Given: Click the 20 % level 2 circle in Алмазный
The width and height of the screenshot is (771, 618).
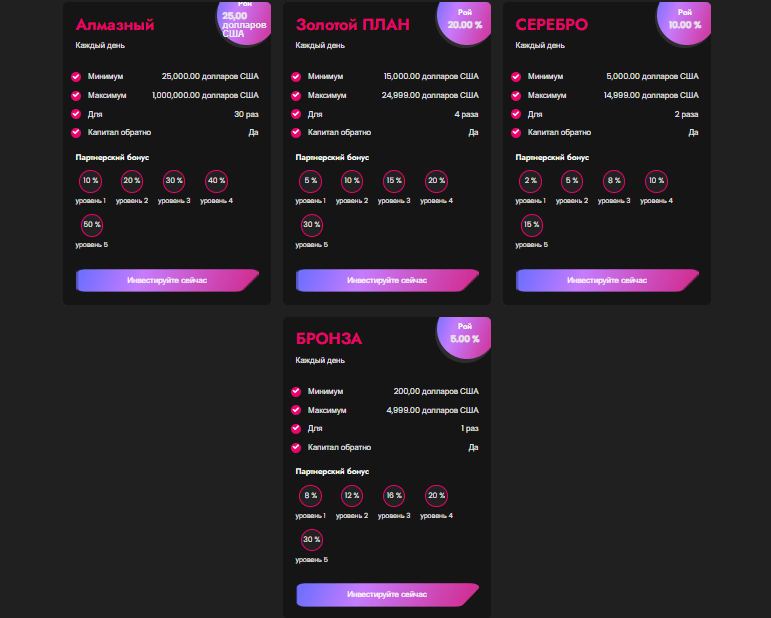Looking at the screenshot, I should 132,181.
